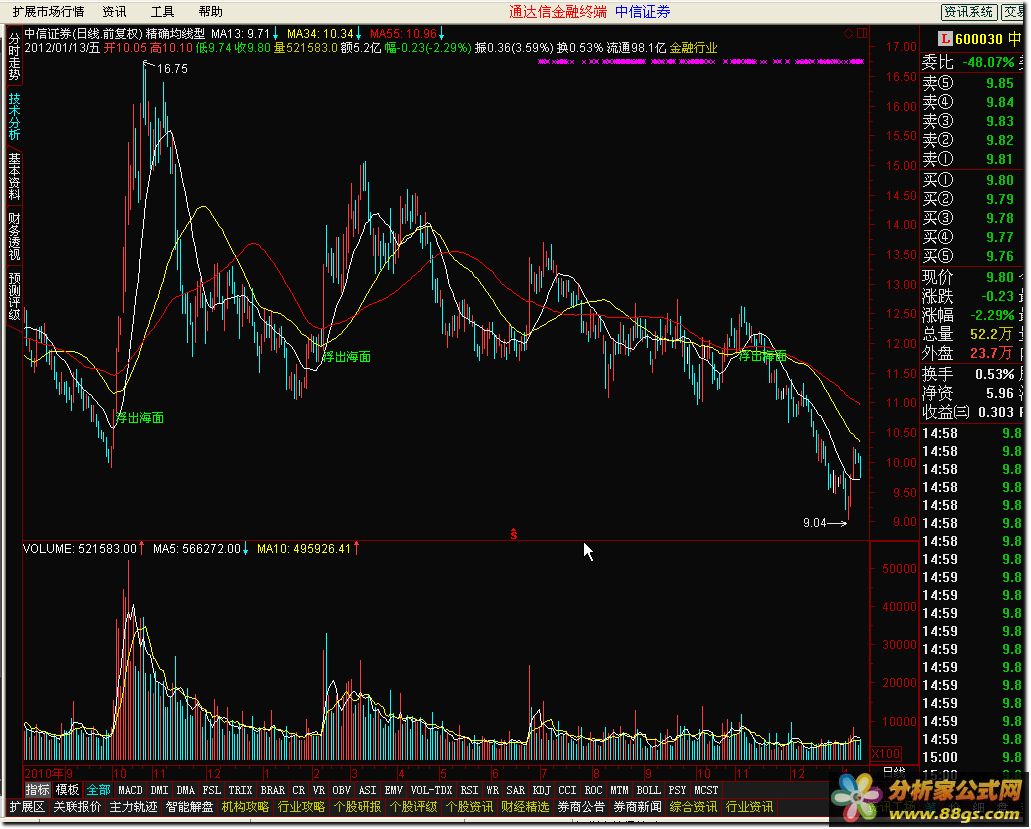Open the 智能解盘 tab
The width and height of the screenshot is (1031, 829).
point(189,807)
